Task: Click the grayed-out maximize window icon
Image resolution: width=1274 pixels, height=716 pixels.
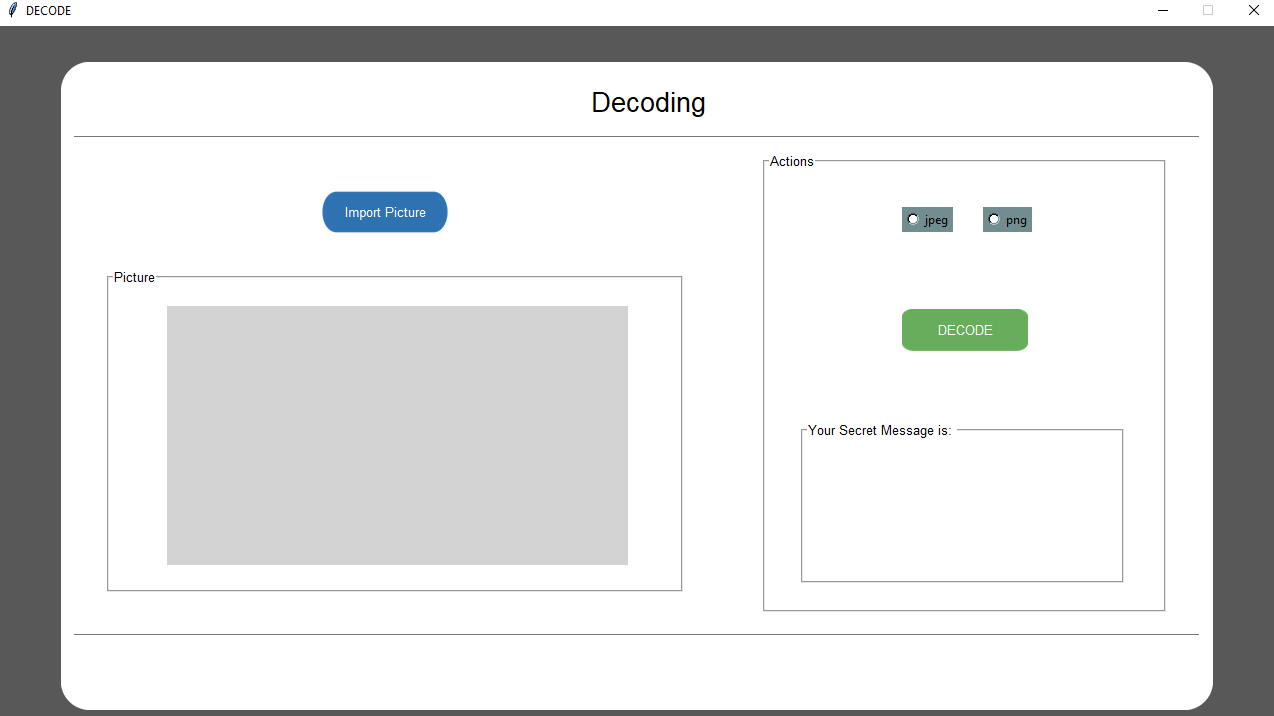Action: click(x=1208, y=10)
